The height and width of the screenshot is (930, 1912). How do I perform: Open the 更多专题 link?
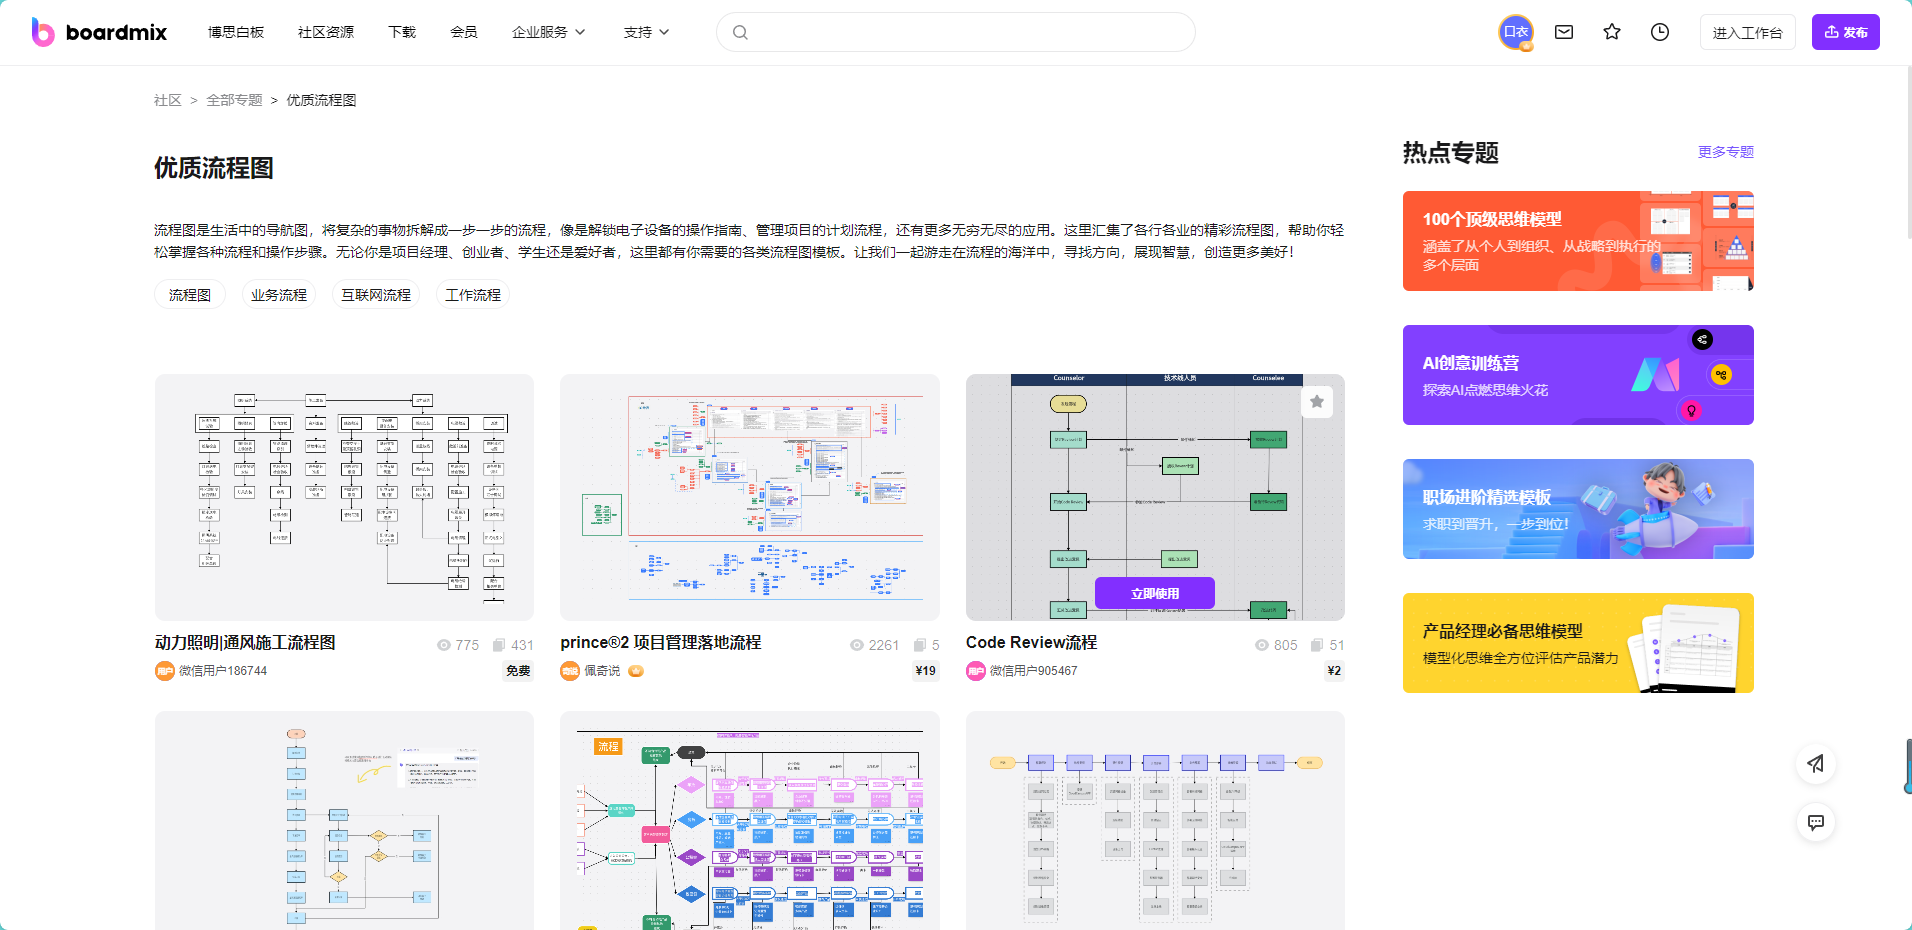pyautogui.click(x=1726, y=152)
